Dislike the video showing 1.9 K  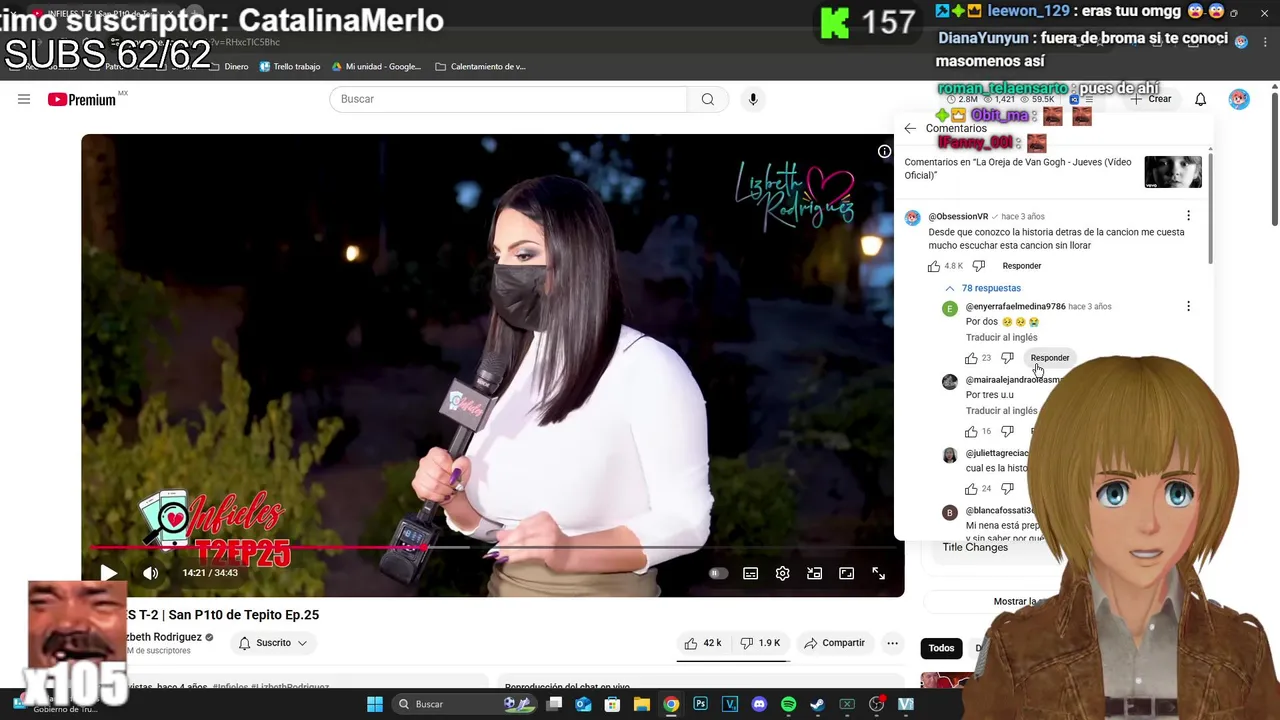[760, 643]
